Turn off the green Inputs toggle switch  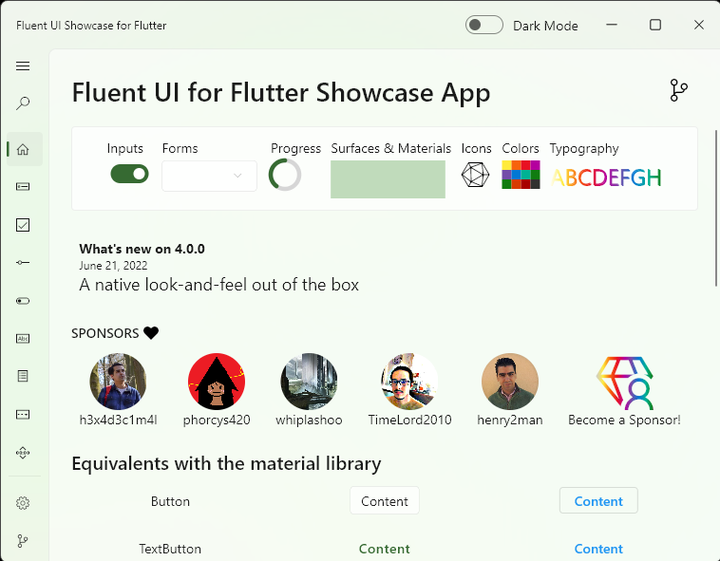point(129,174)
